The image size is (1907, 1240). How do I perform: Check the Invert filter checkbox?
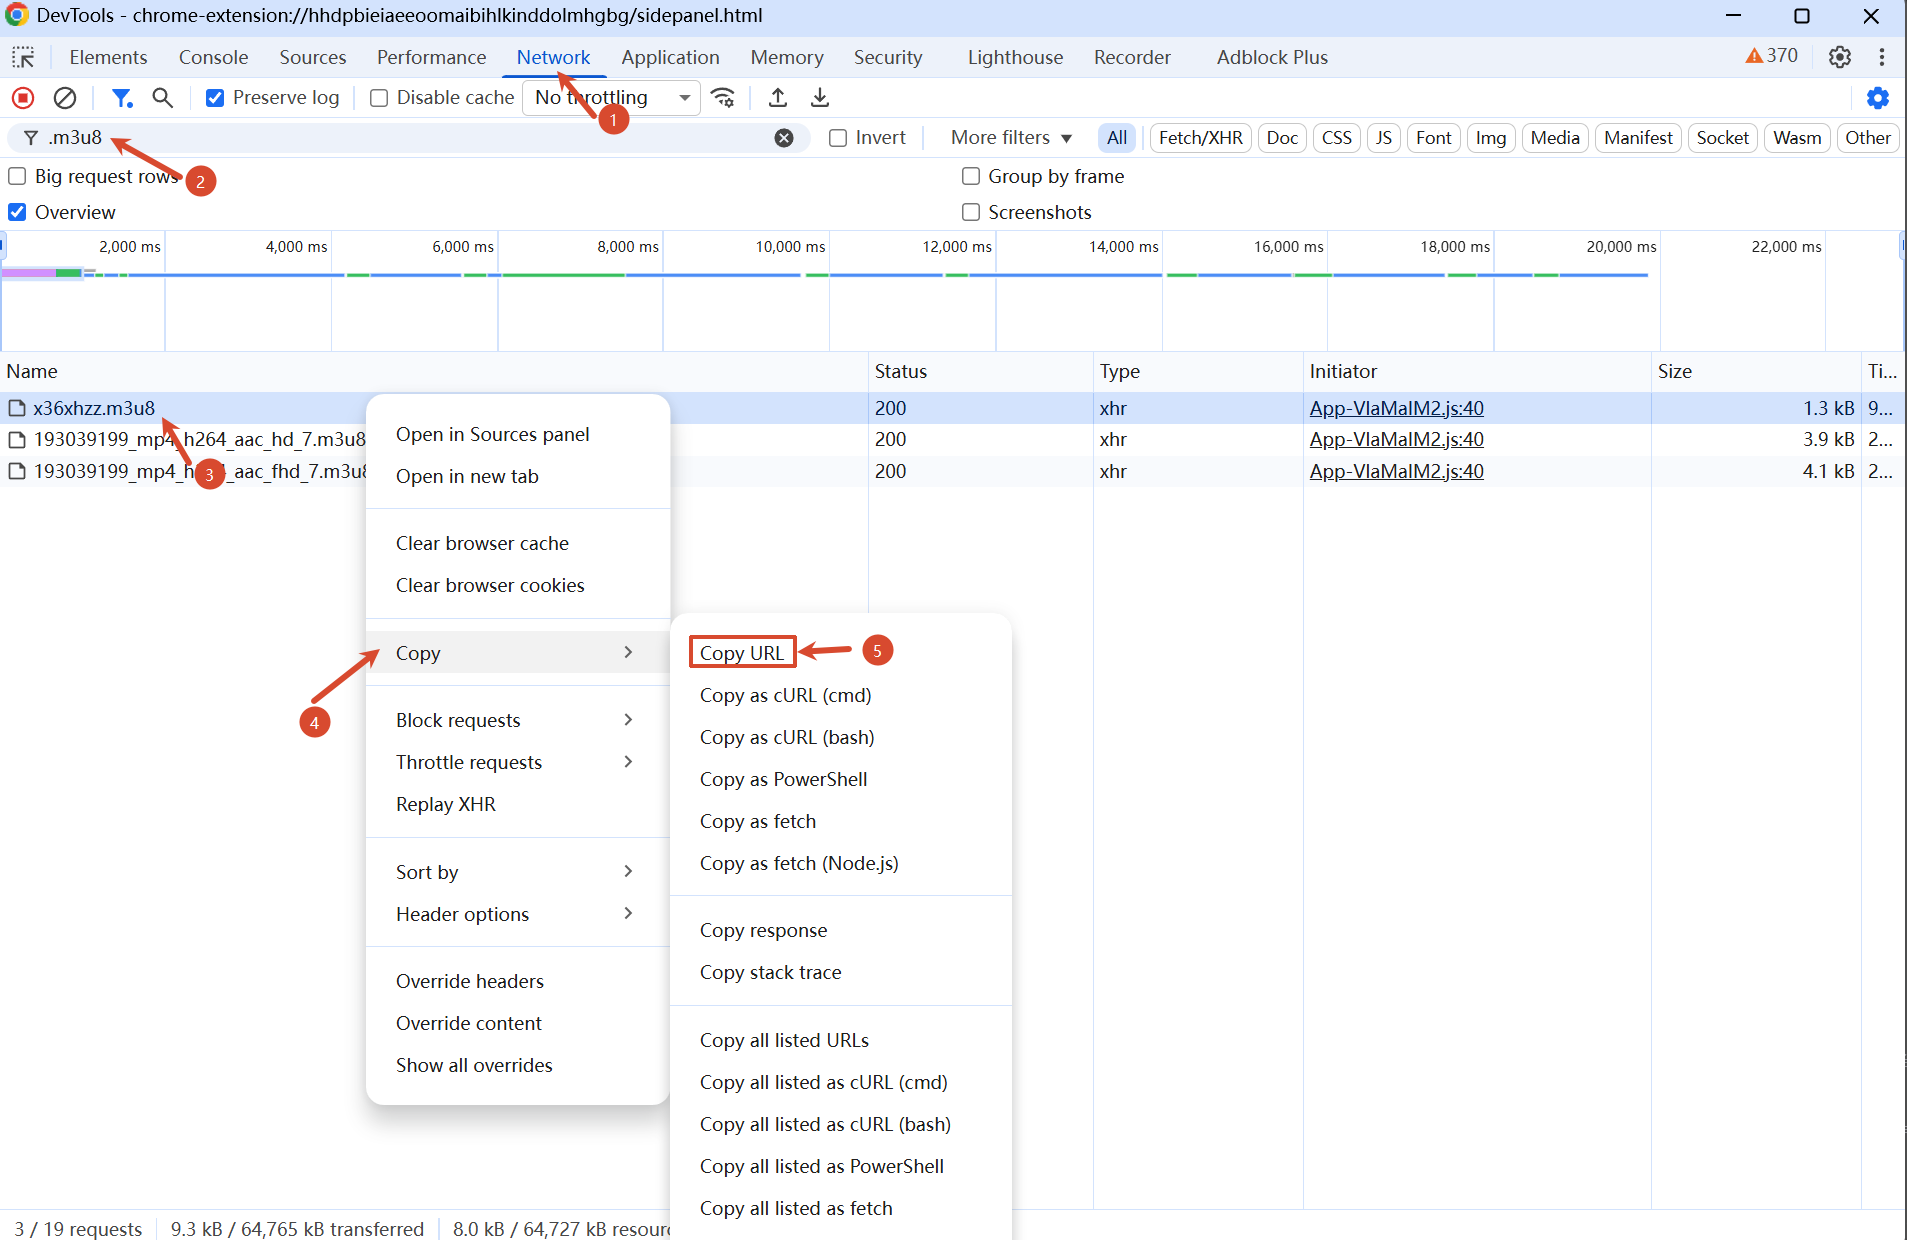[838, 138]
